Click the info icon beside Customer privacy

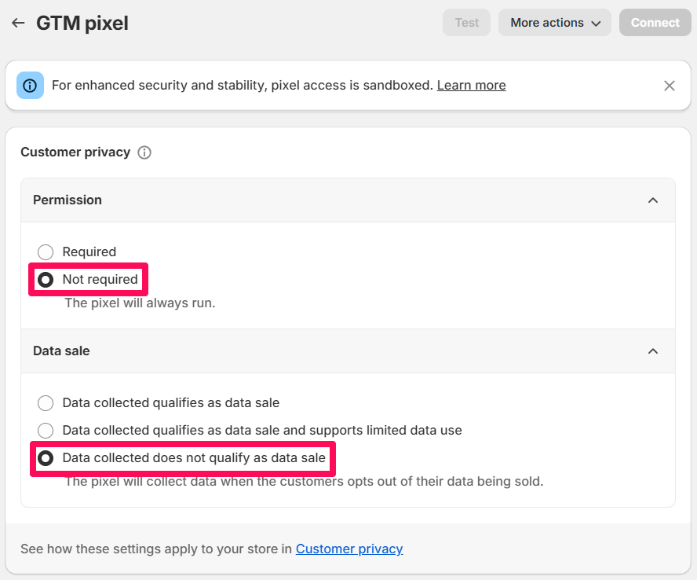(x=144, y=152)
